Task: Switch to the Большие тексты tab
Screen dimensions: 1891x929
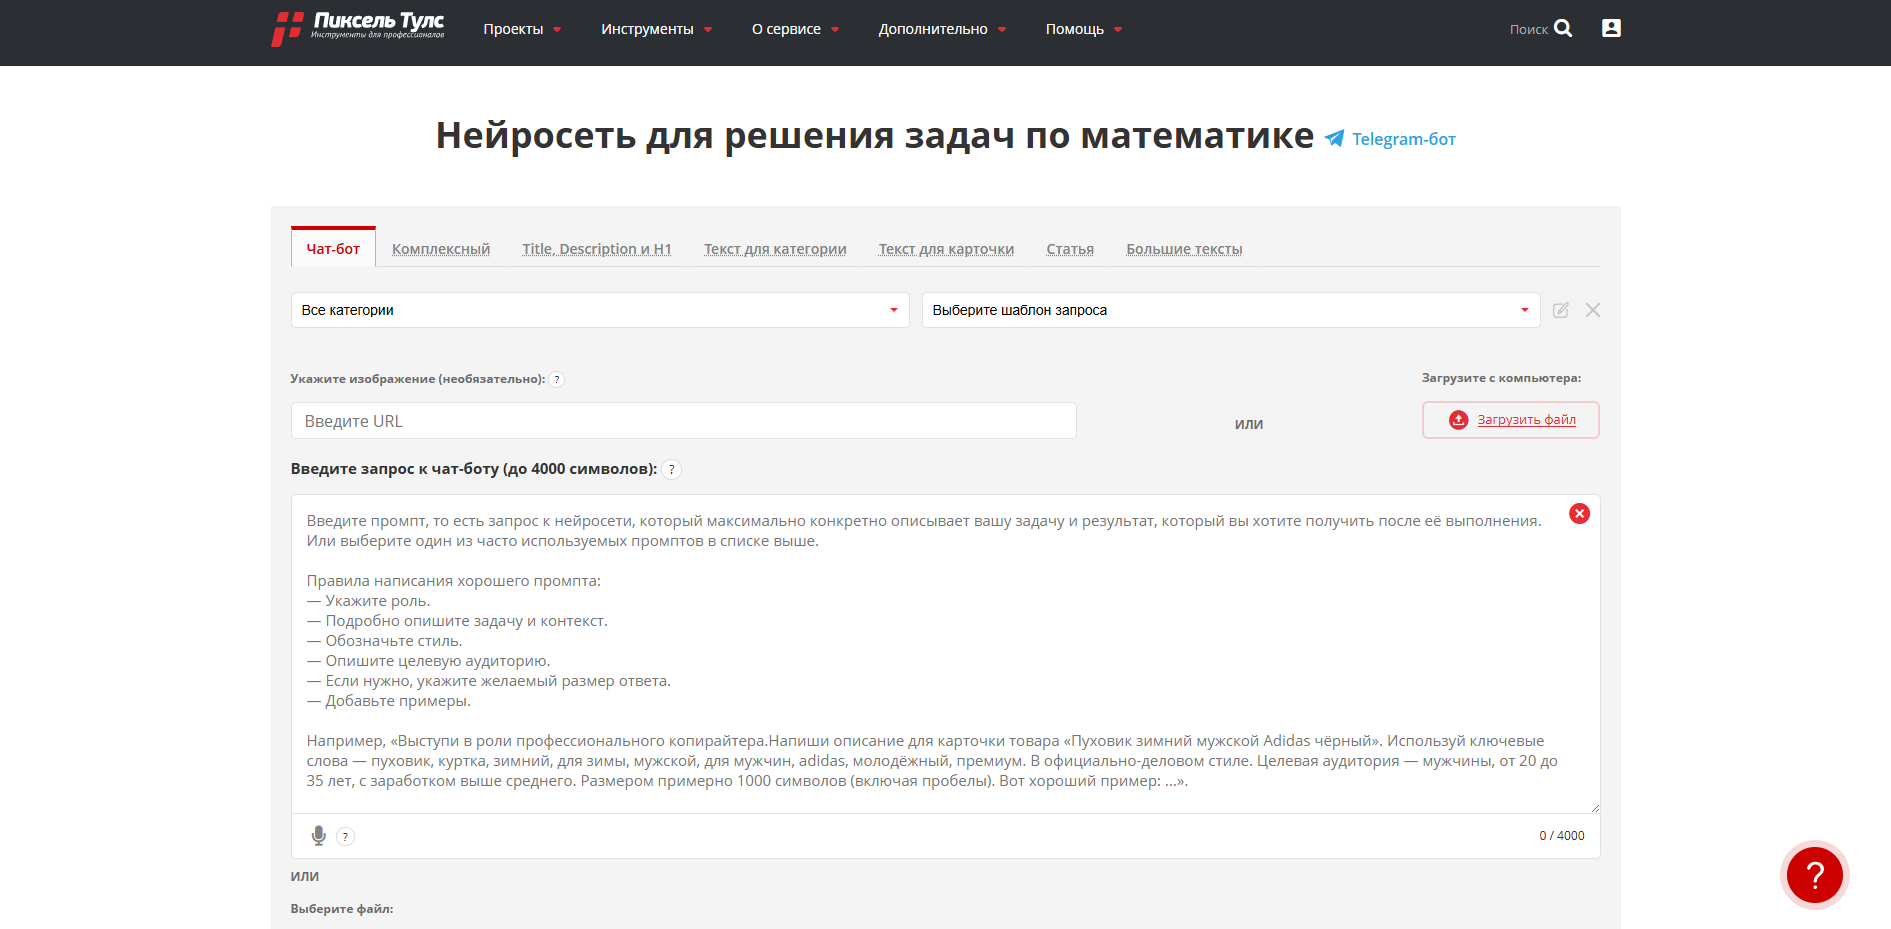Action: coord(1184,249)
